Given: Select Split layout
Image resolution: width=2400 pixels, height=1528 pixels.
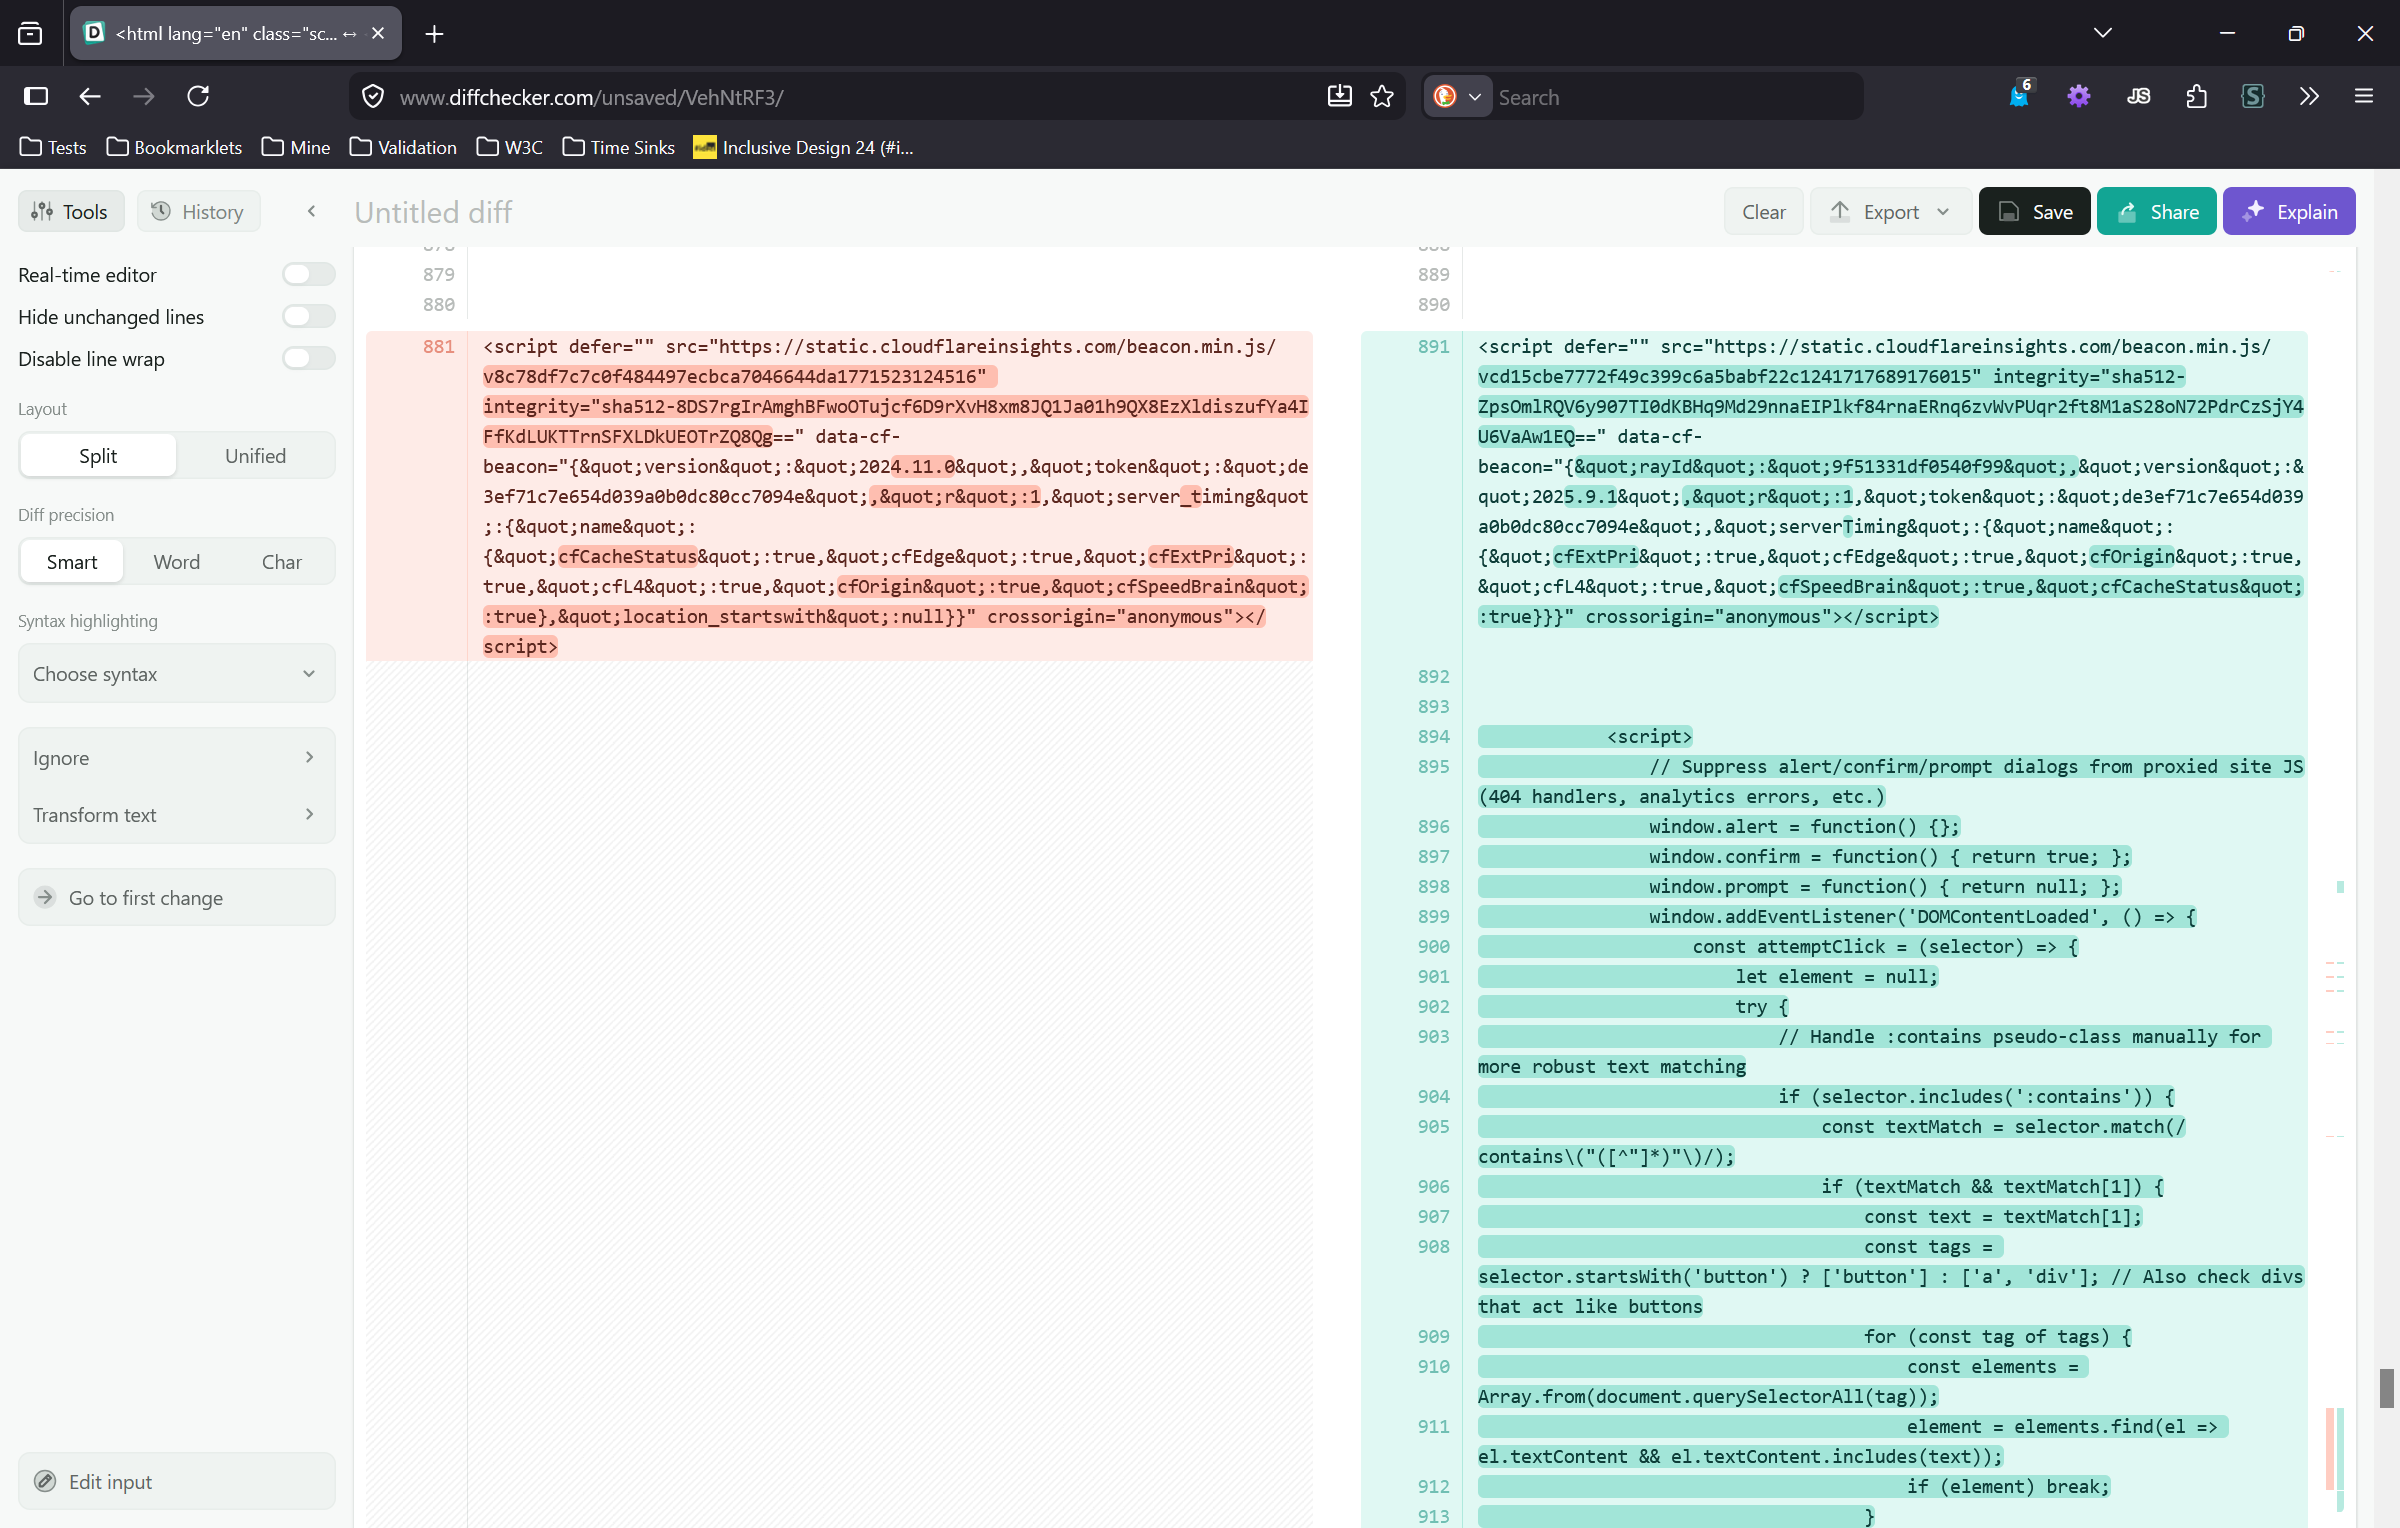Looking at the screenshot, I should pyautogui.click(x=98, y=456).
